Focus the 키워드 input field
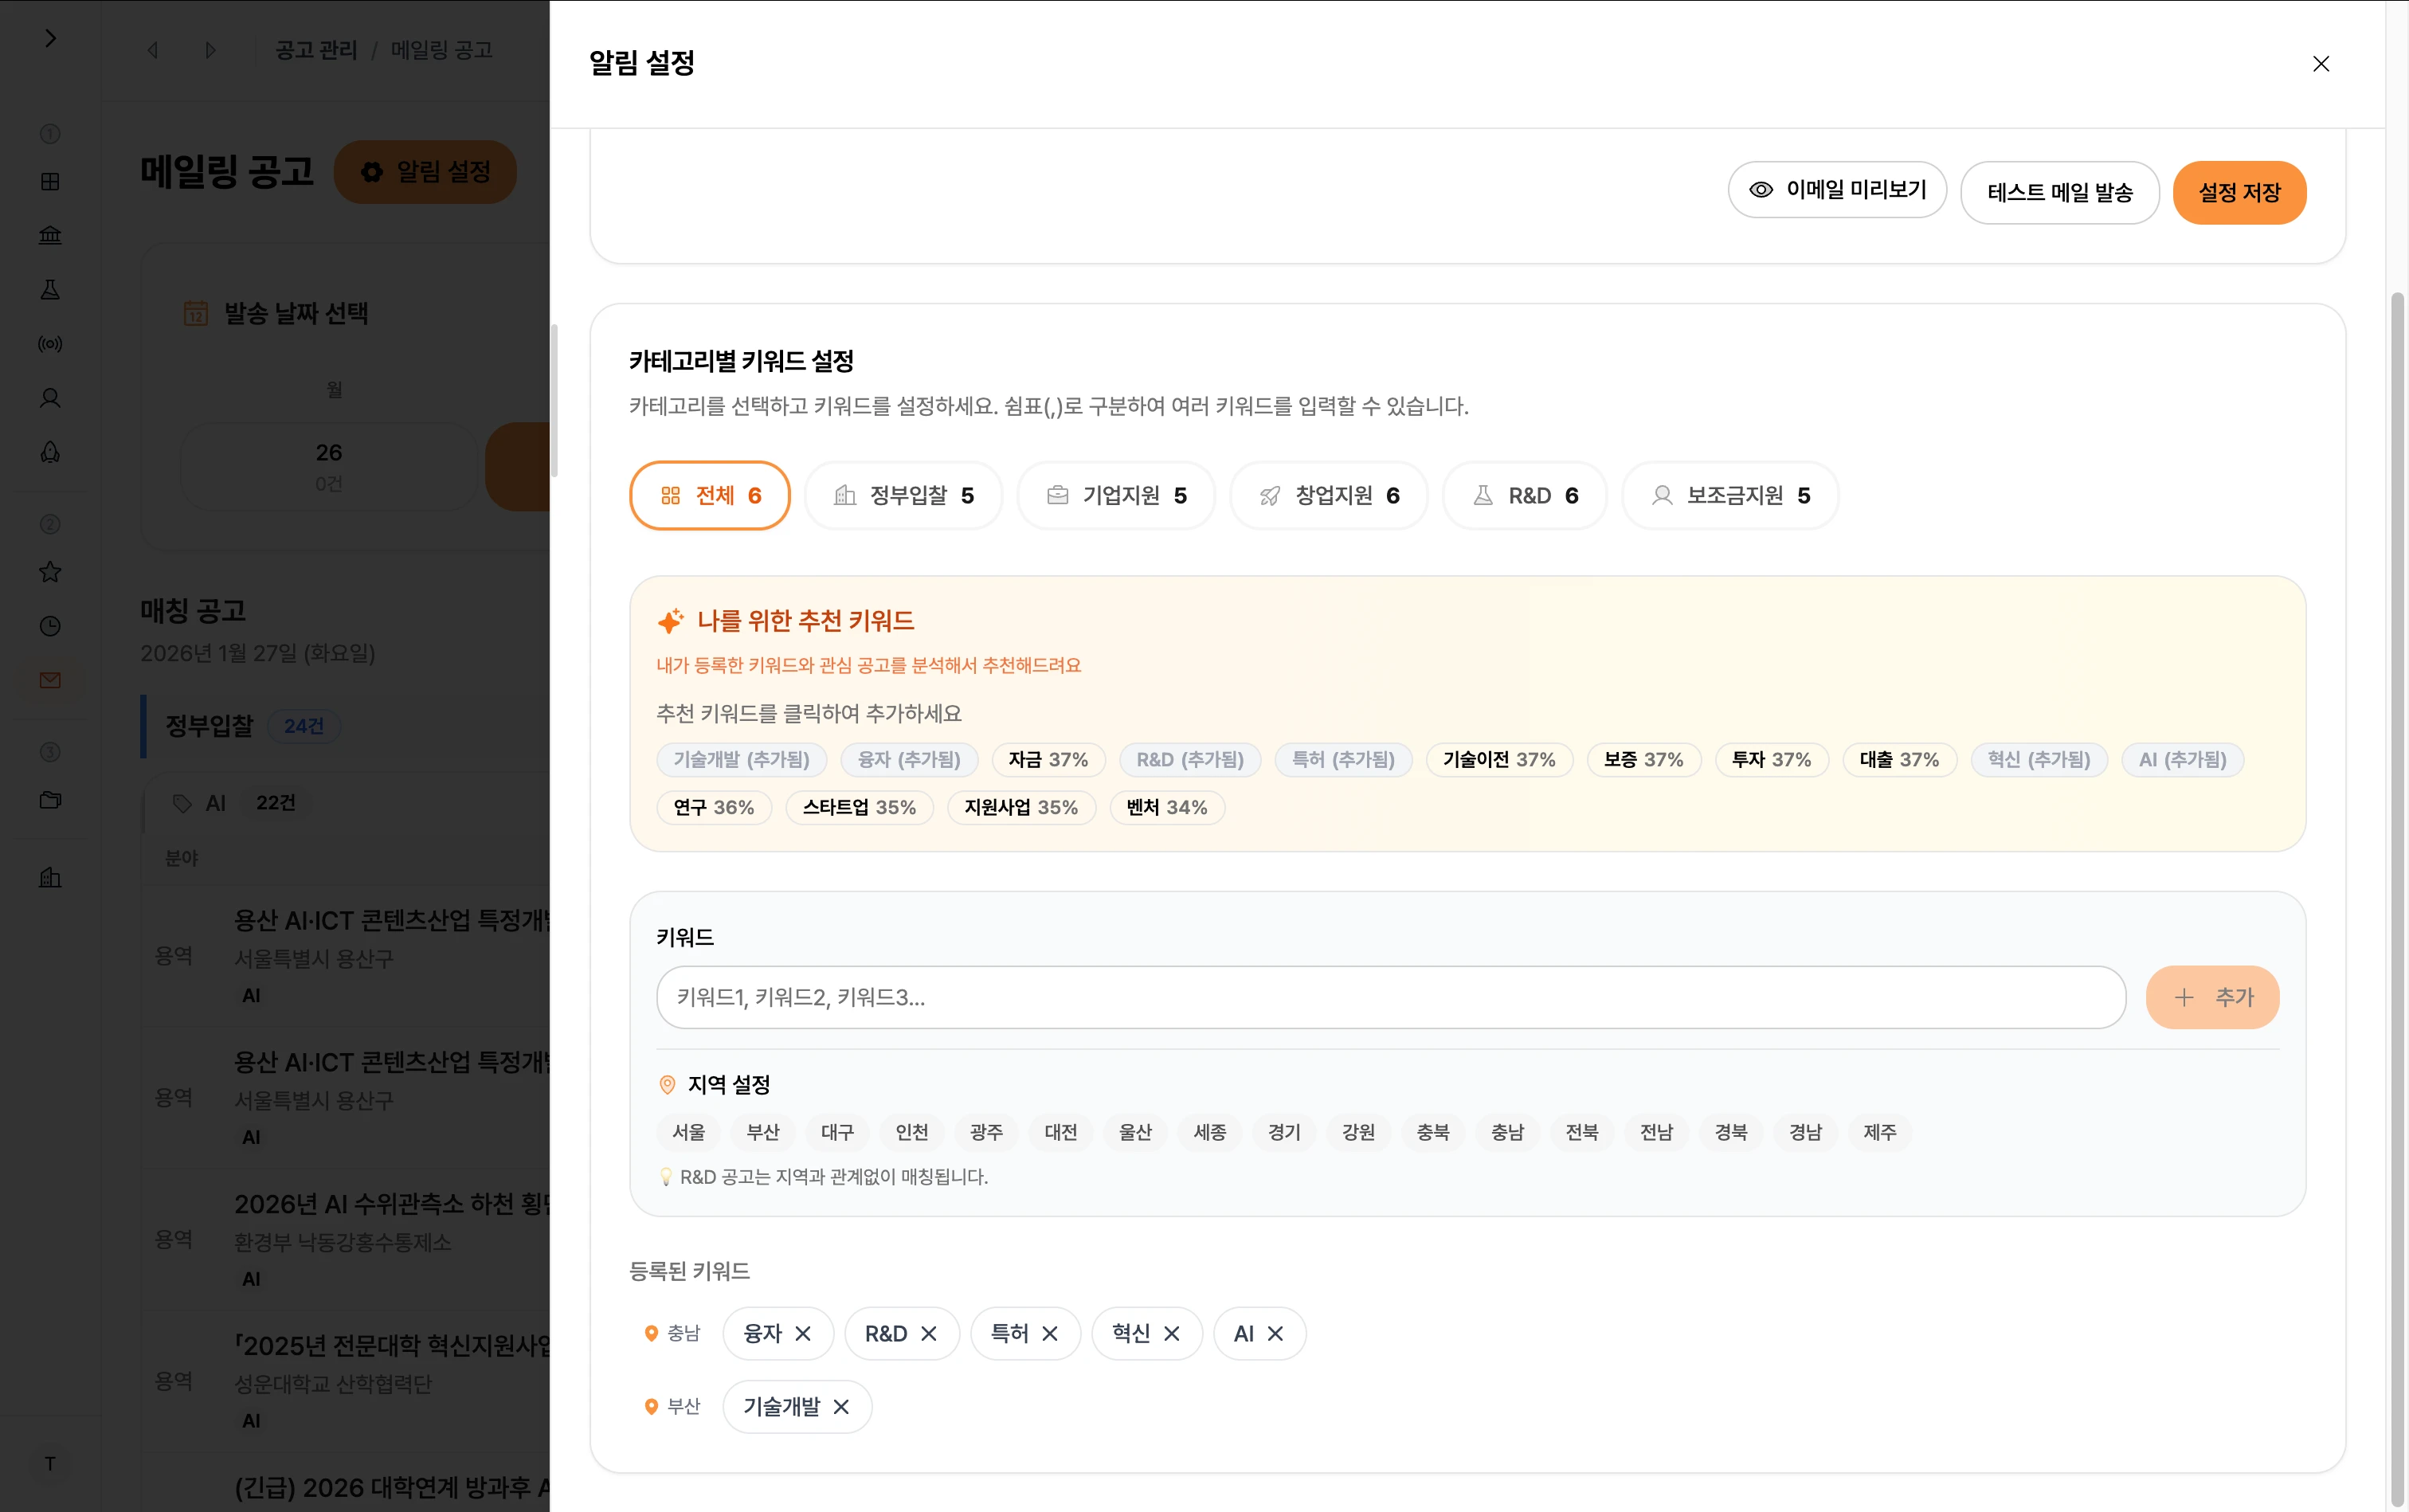 tap(1390, 997)
